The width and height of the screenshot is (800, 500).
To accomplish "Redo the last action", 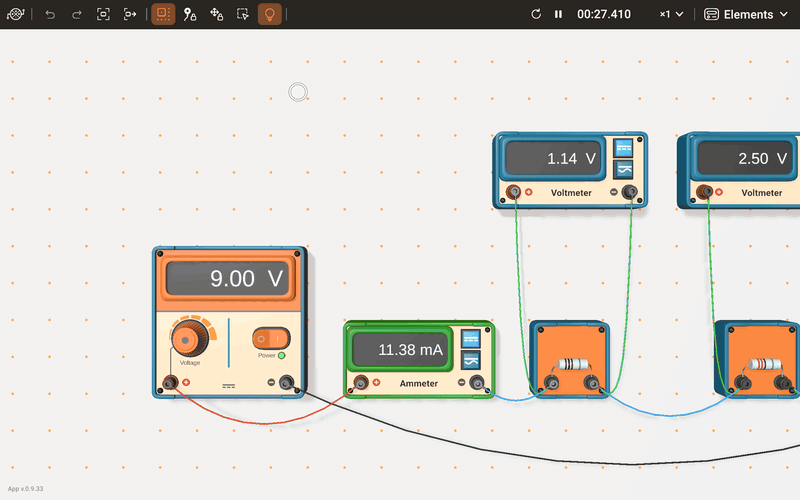I will [x=77, y=14].
